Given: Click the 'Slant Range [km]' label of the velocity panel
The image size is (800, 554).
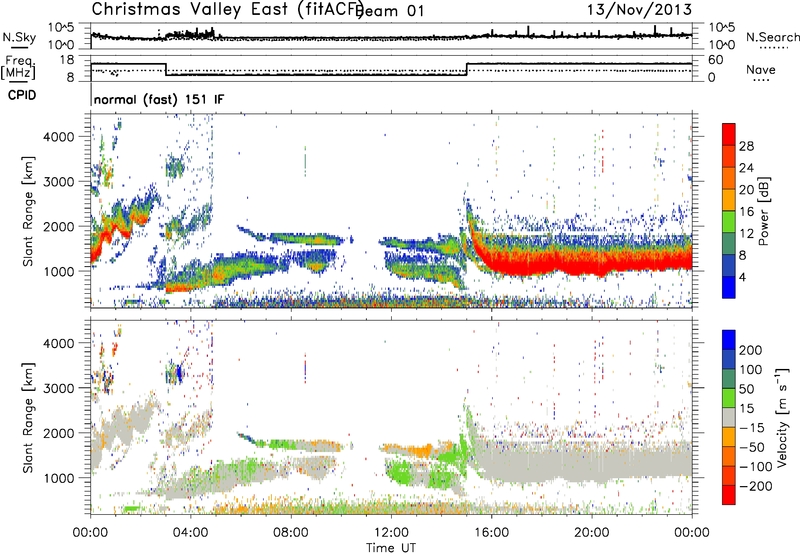Looking at the screenshot, I should [28, 417].
